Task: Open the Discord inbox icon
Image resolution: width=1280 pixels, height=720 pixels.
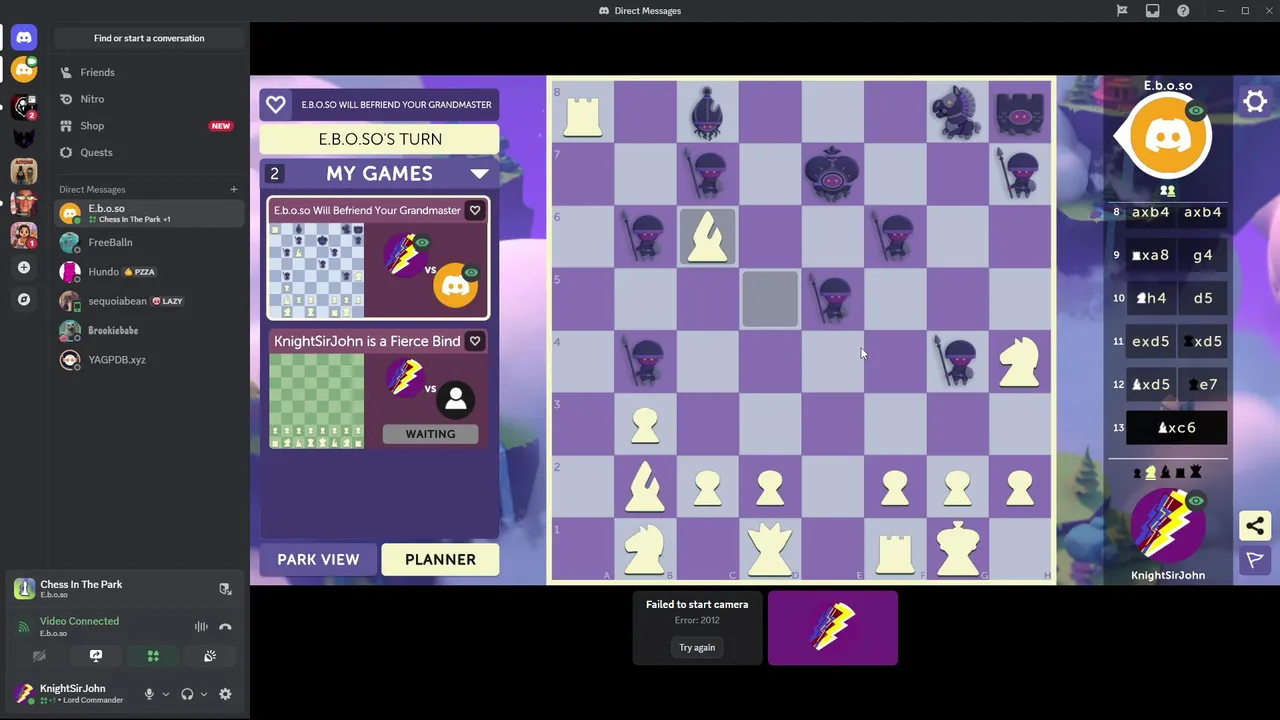Action: pos(1153,11)
